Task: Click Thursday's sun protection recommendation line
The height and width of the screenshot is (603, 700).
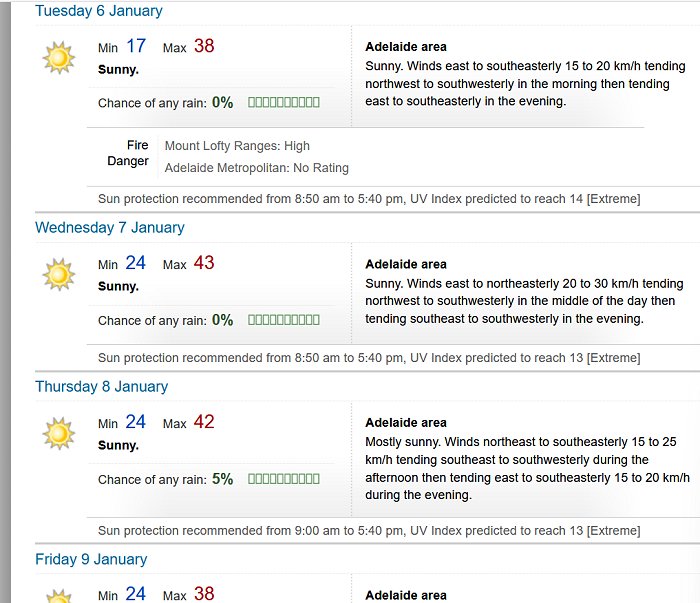Action: click(369, 531)
